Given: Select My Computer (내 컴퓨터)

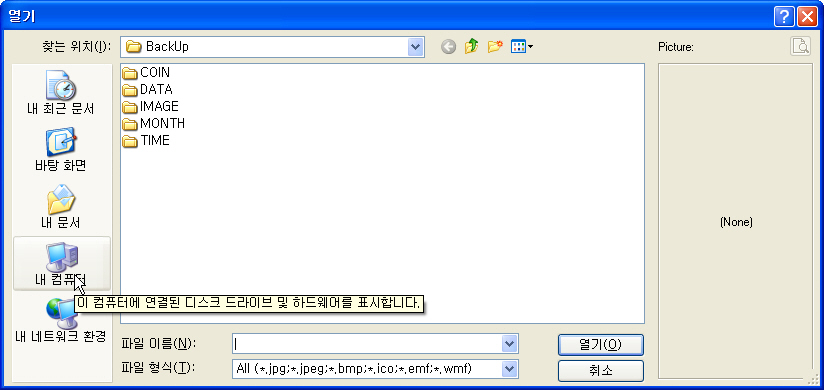Looking at the screenshot, I should 61,263.
